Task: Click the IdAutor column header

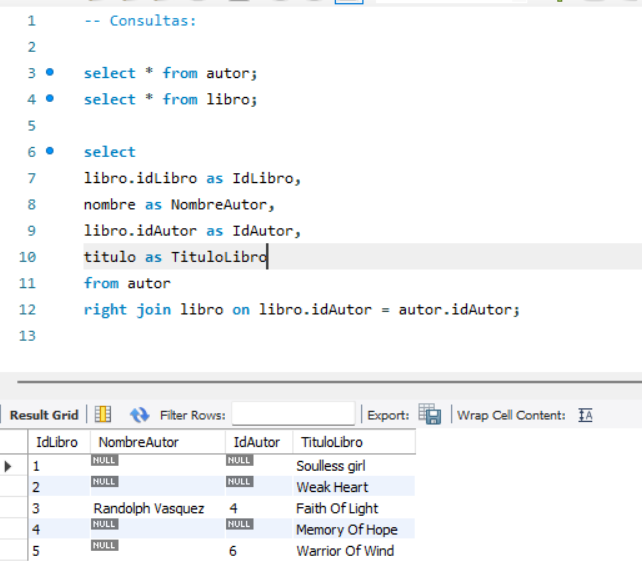Action: click(257, 442)
